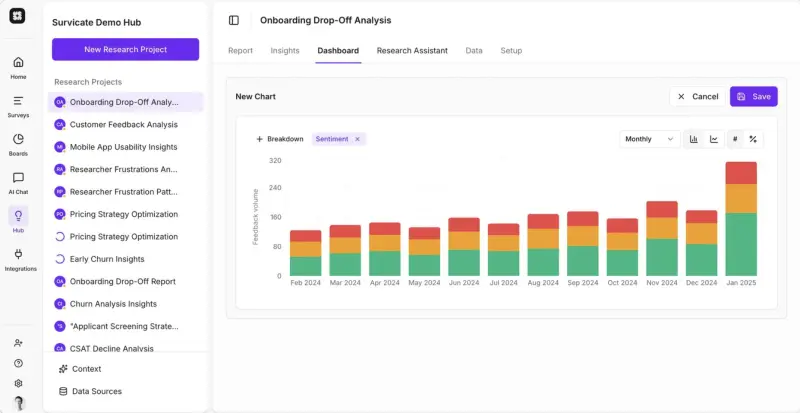The width and height of the screenshot is (800, 413).
Task: Open the Insights tab
Action: point(285,51)
